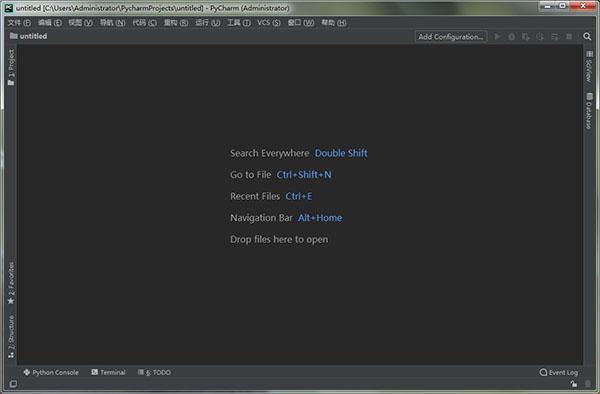Click the Ctrl+Shift+N shortcut hint
Image resolution: width=600 pixels, height=394 pixels.
[304, 175]
